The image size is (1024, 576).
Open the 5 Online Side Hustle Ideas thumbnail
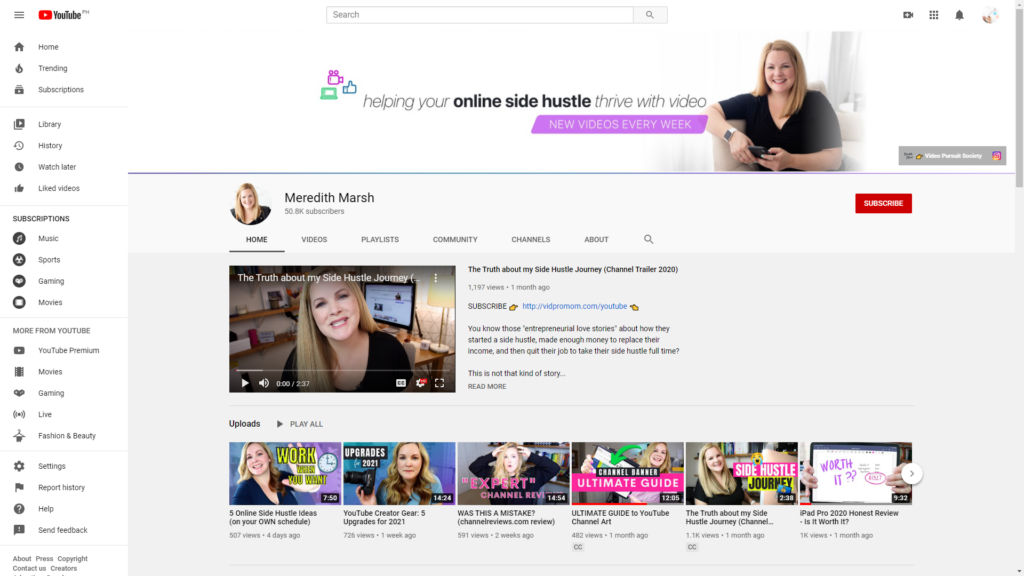tap(285, 473)
